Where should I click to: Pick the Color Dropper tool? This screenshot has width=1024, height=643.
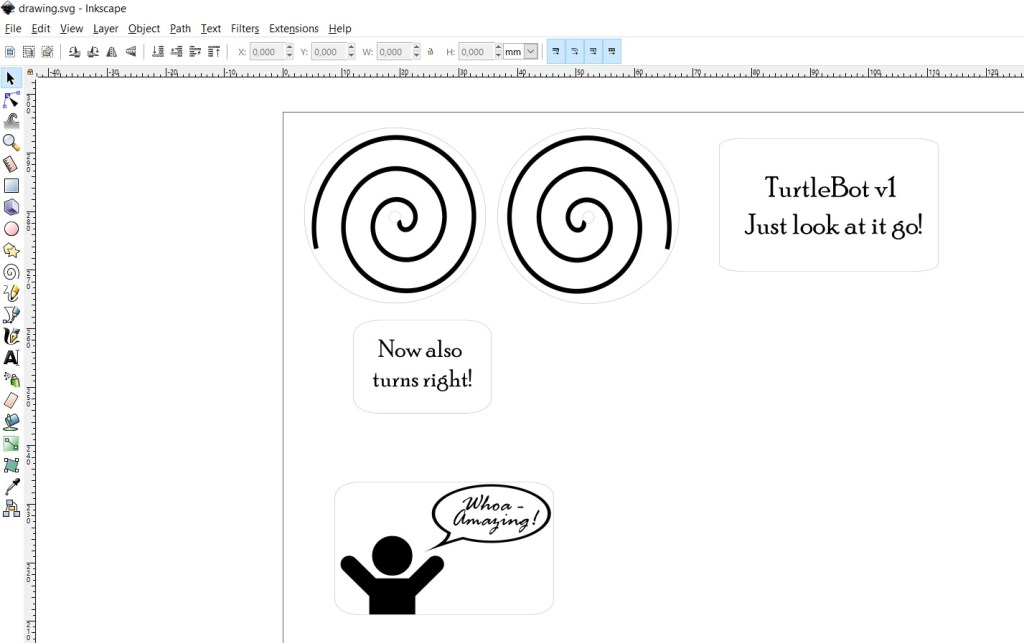pyautogui.click(x=11, y=487)
